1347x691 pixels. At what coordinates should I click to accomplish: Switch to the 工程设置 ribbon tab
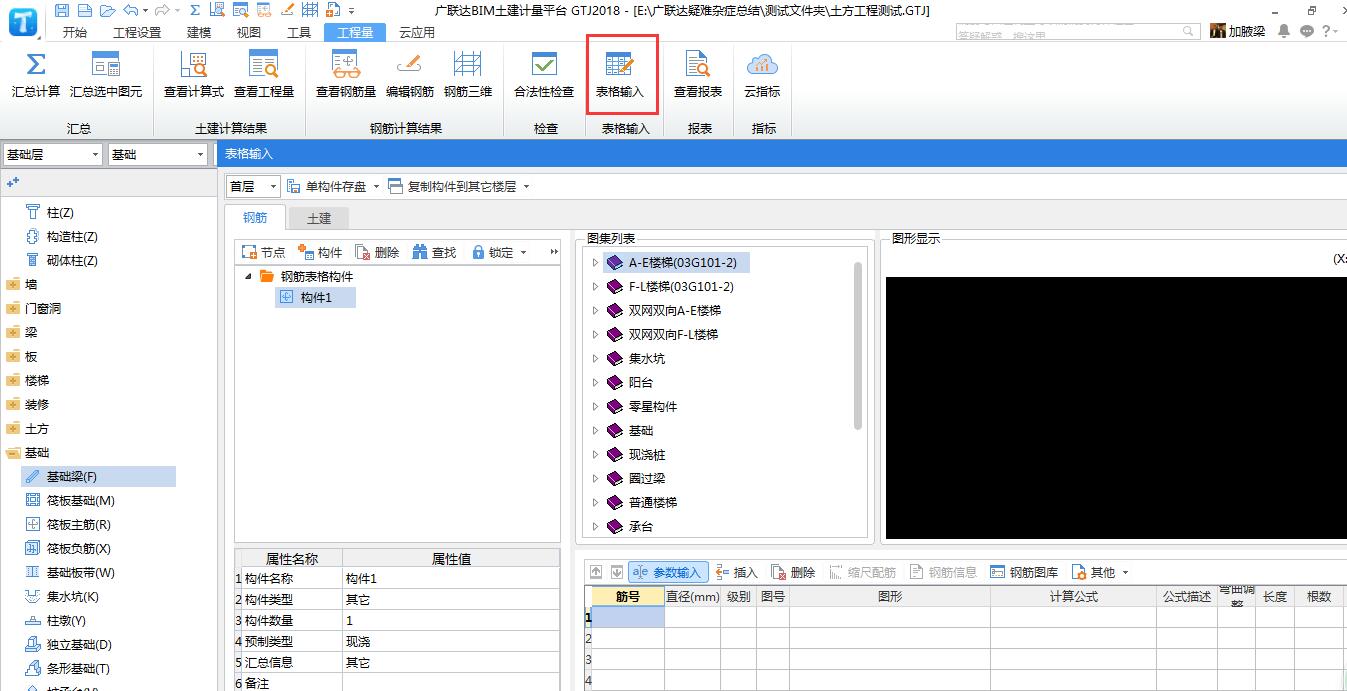[x=137, y=32]
